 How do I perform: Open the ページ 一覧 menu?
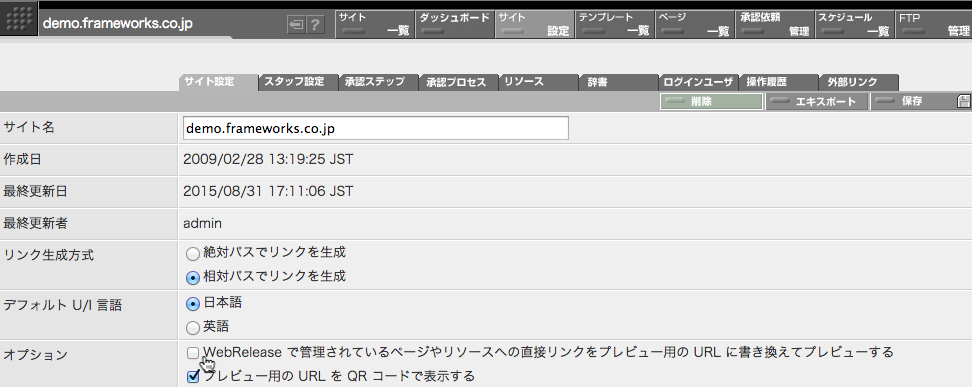click(695, 25)
